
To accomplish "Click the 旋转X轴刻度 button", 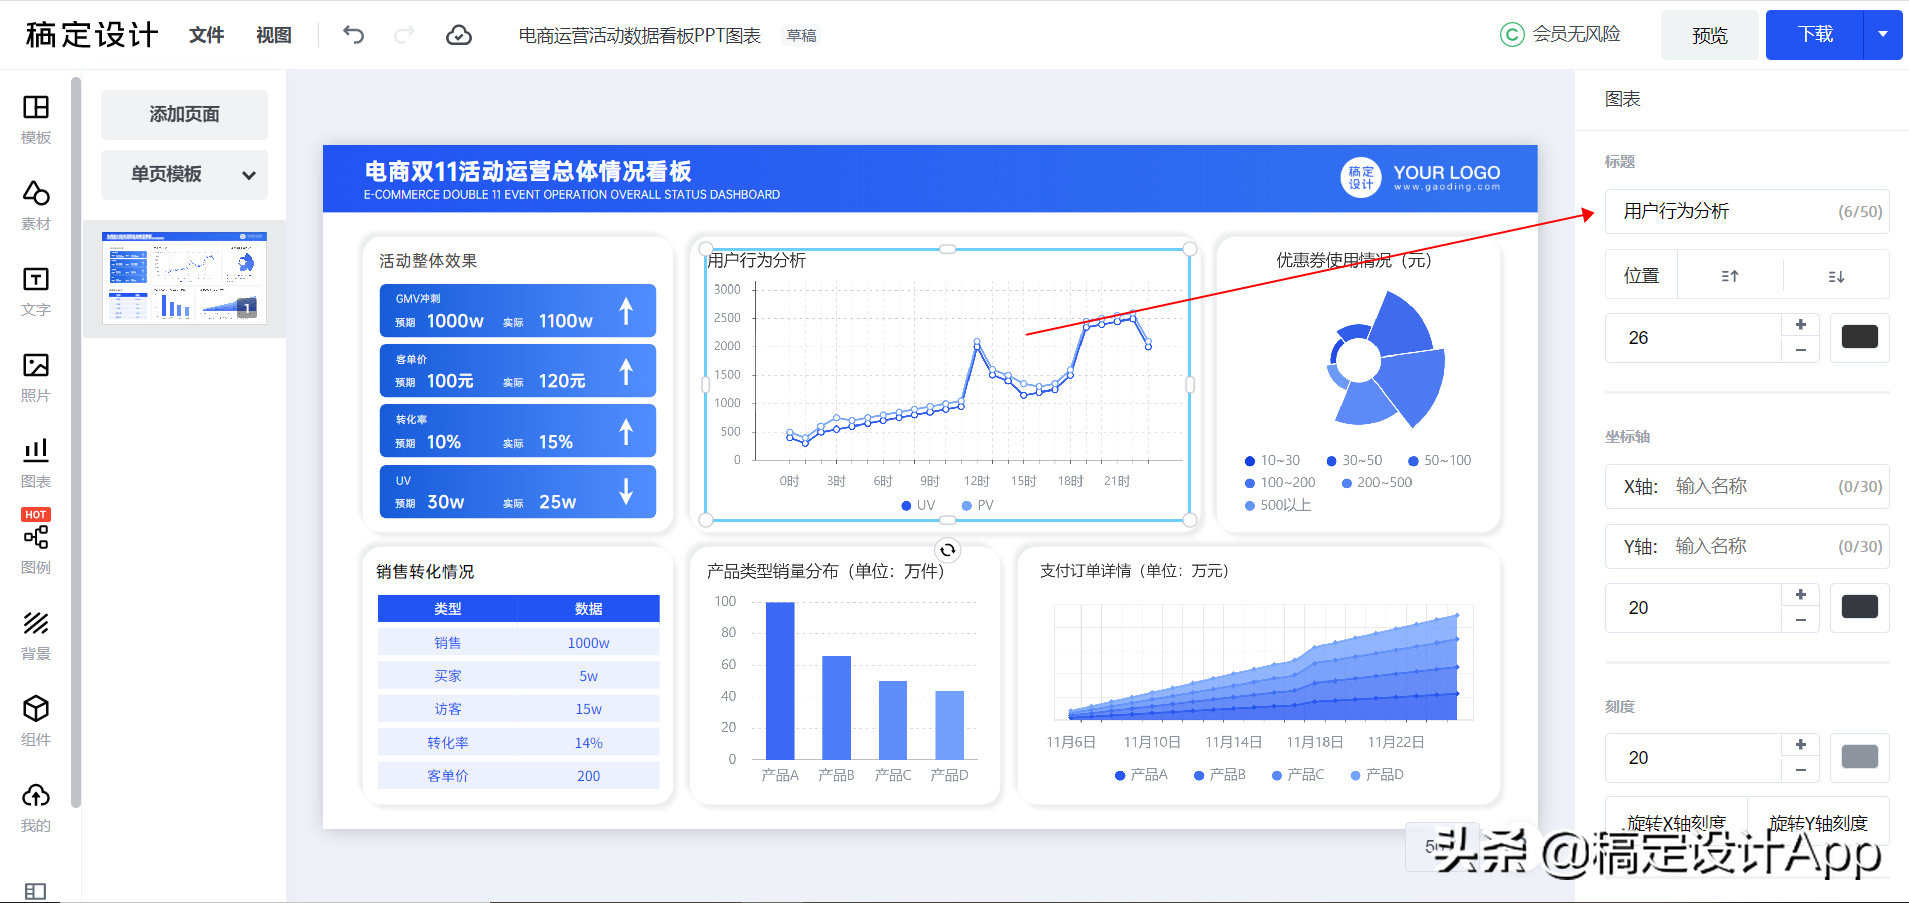I will (1676, 822).
